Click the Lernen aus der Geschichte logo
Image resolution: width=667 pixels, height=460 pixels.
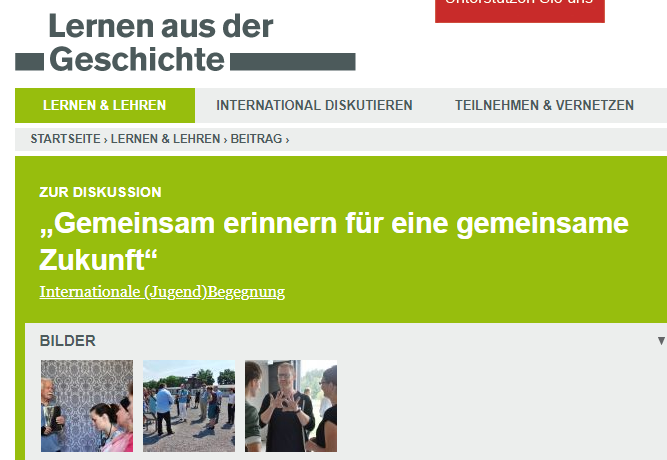click(x=160, y=43)
